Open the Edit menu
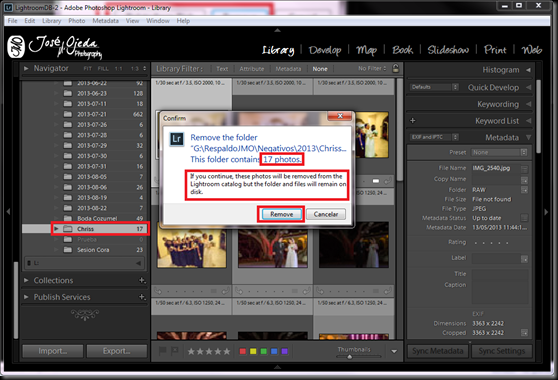This screenshot has height=380, width=558. click(x=30, y=21)
